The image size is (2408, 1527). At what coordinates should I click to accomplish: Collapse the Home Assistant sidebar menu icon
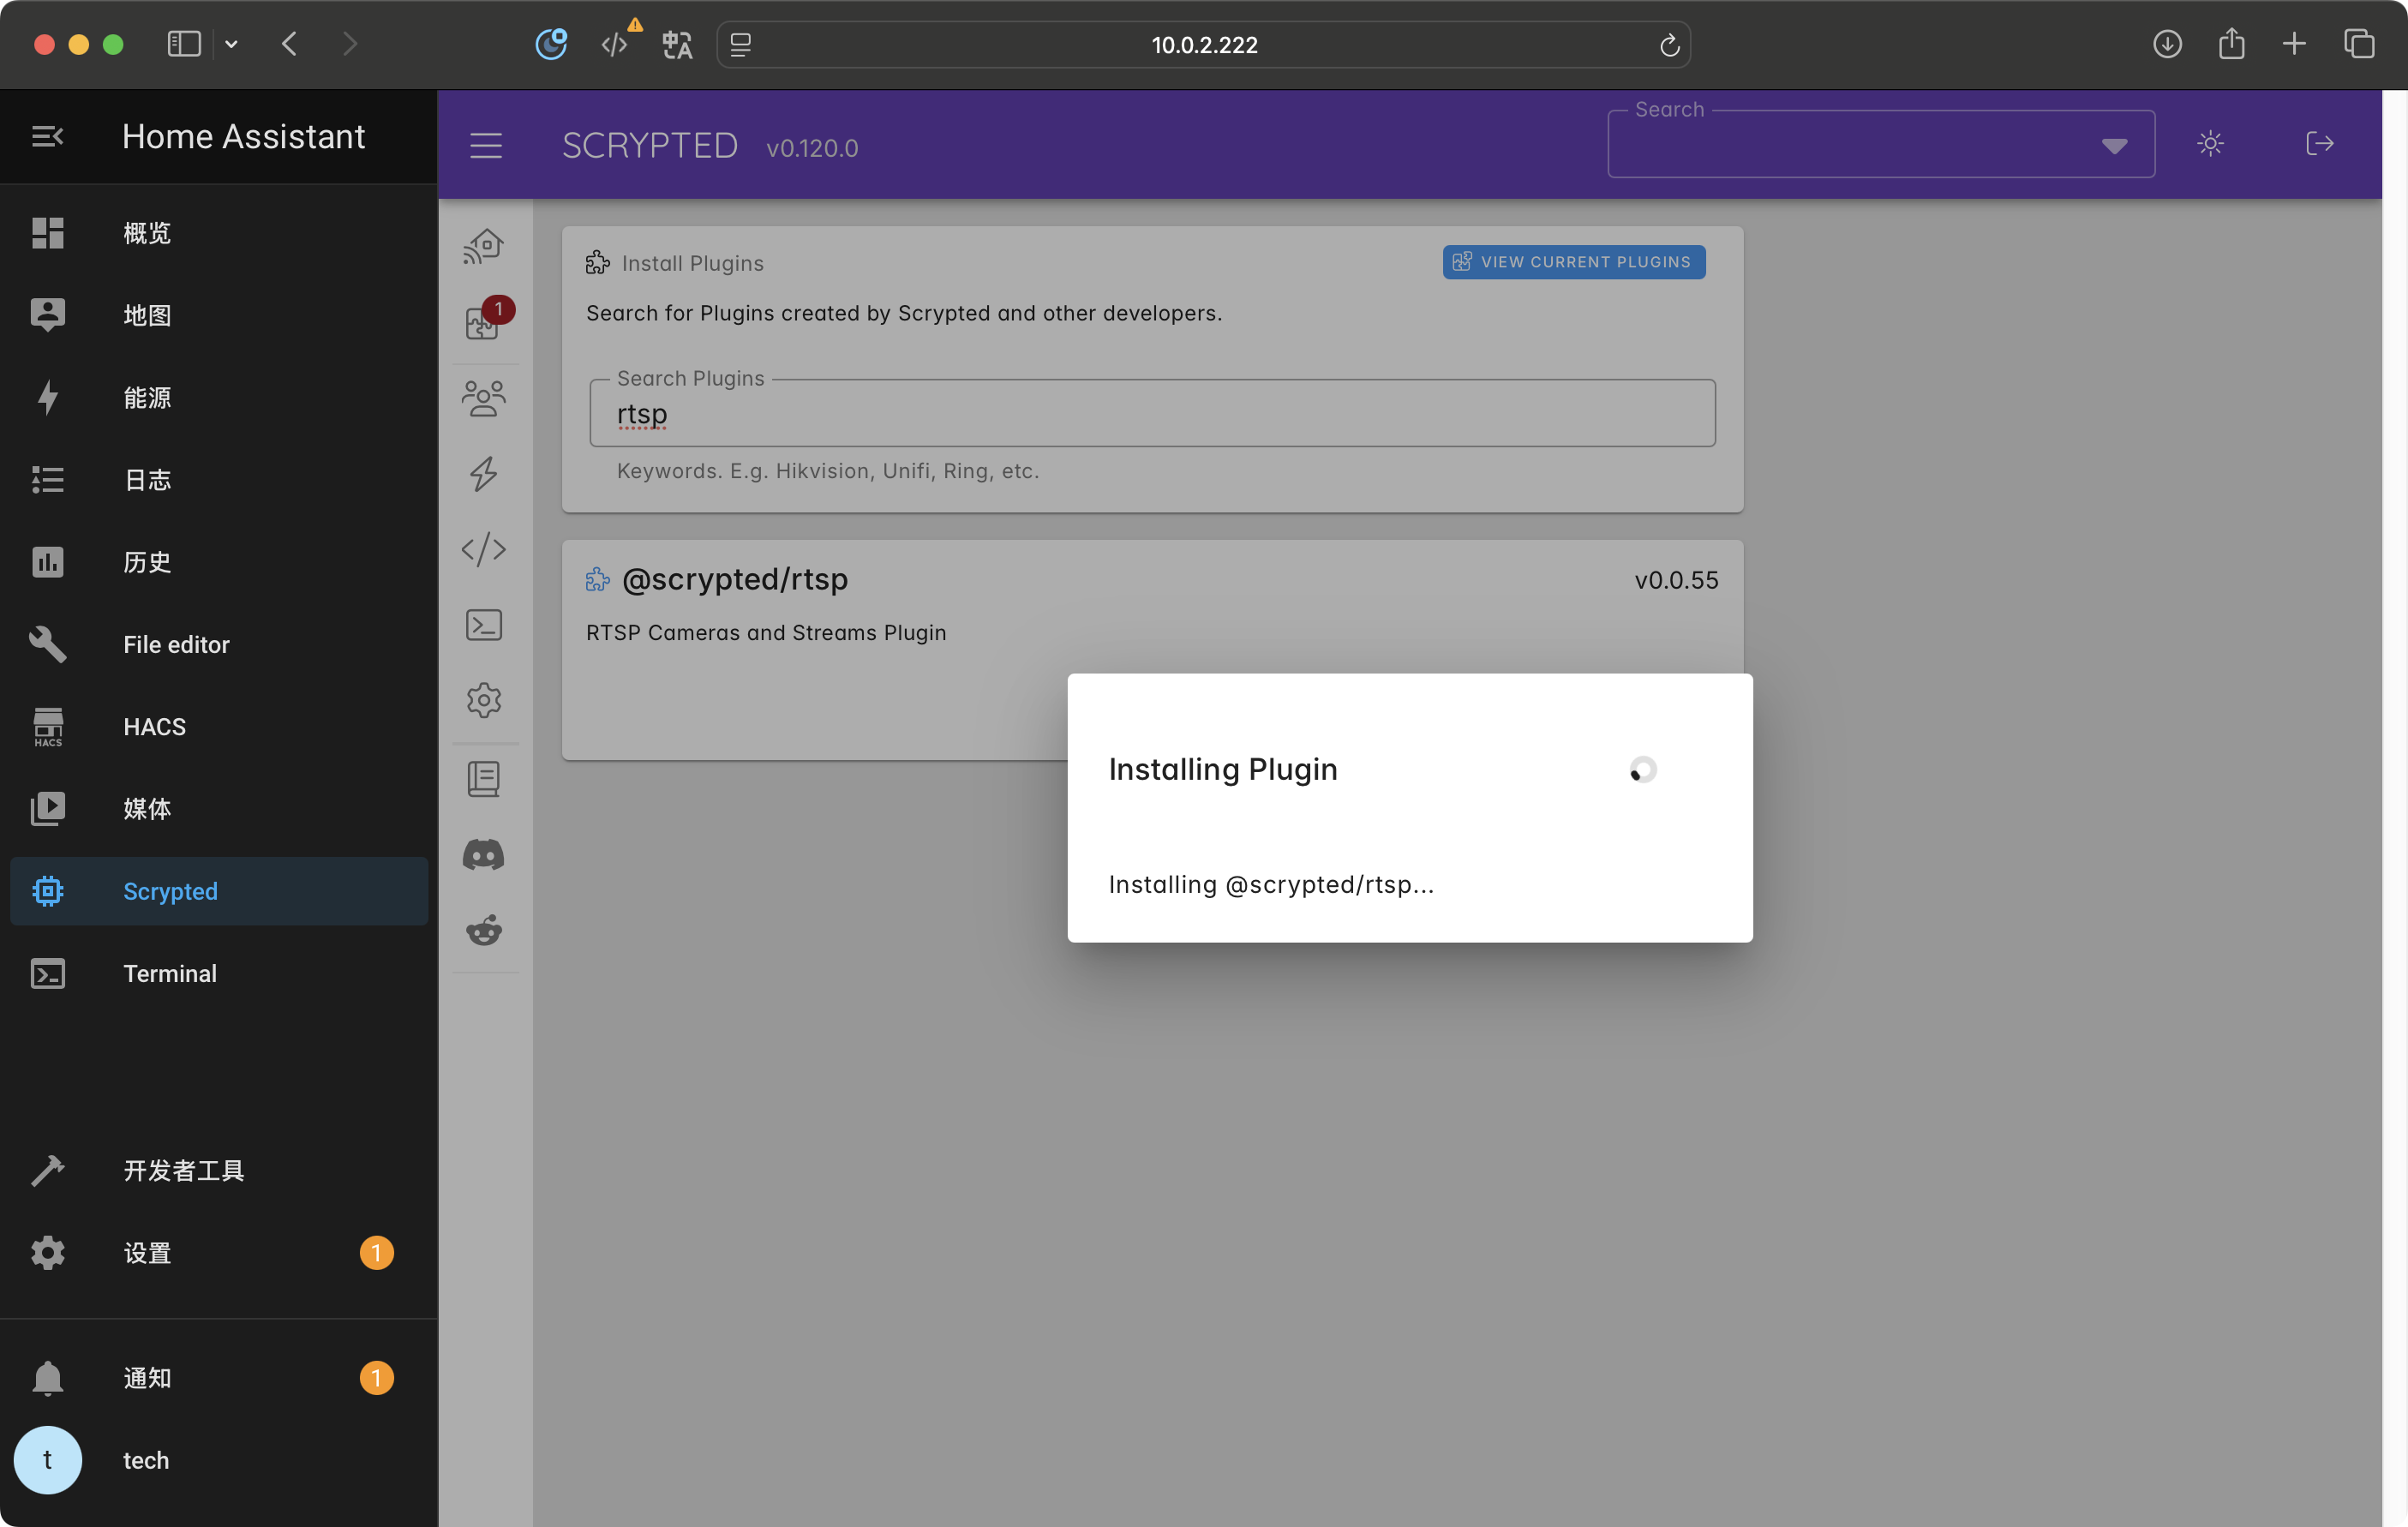pos(47,137)
